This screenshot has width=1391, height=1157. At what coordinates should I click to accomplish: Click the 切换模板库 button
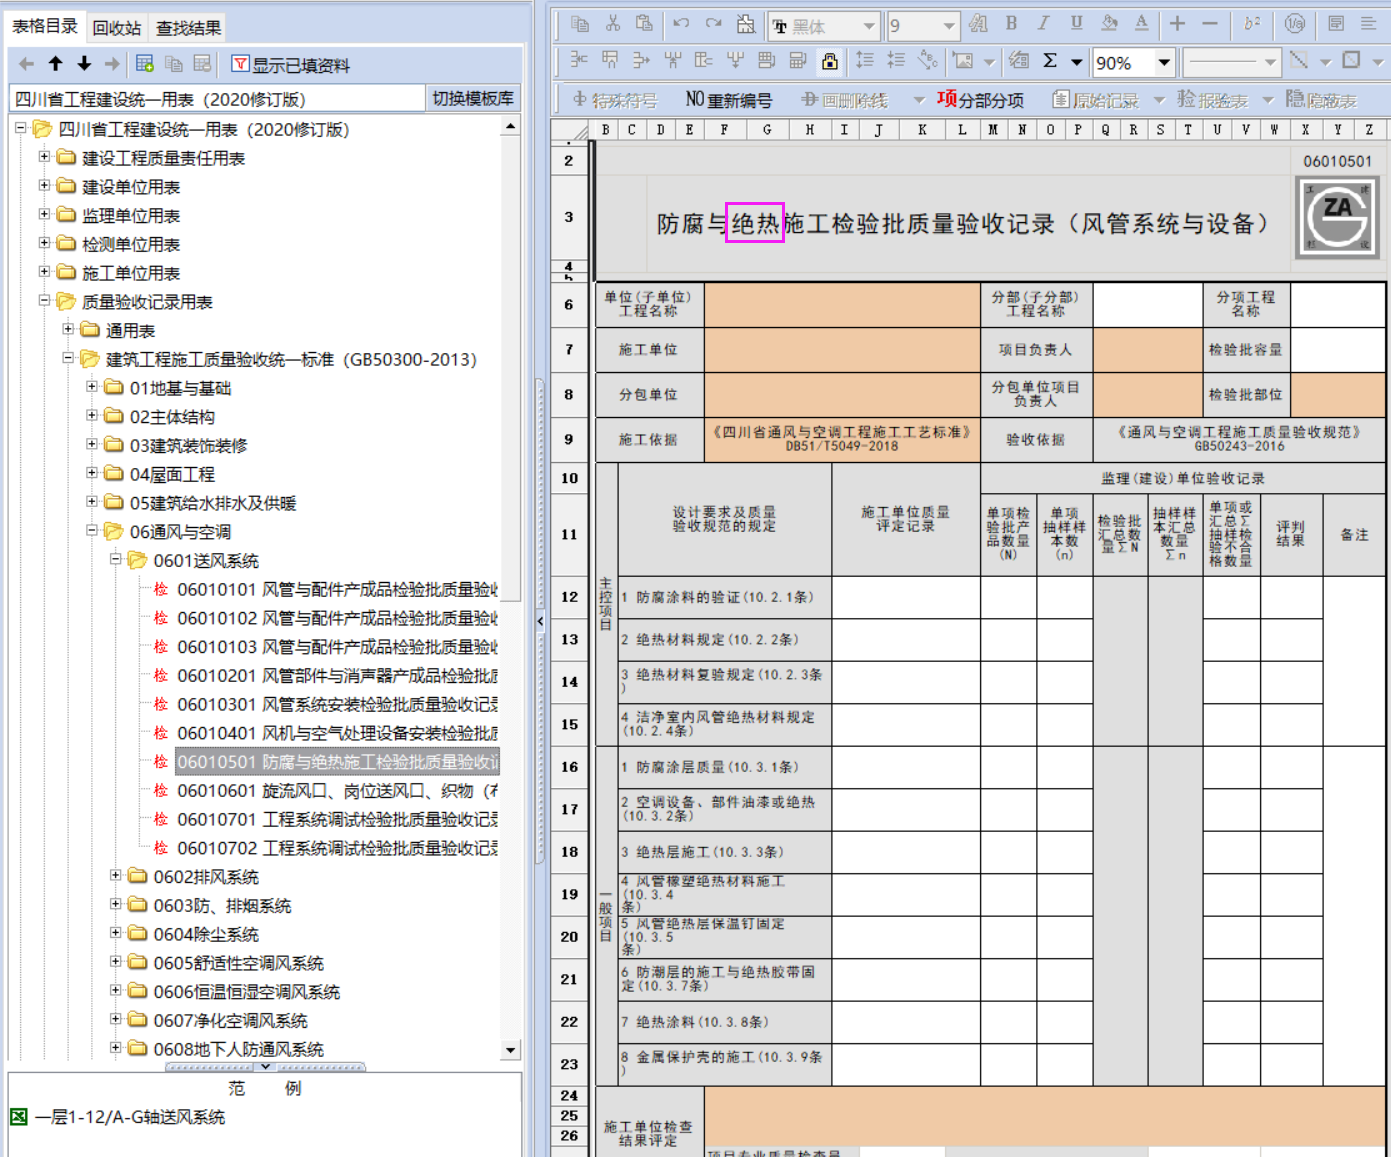pos(473,98)
